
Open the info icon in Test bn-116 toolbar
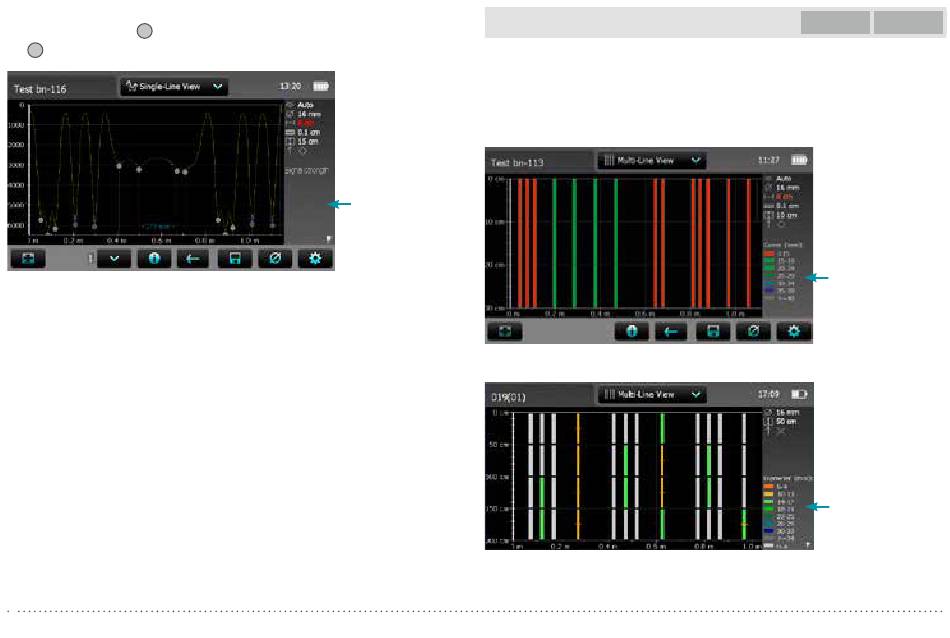tap(154, 259)
